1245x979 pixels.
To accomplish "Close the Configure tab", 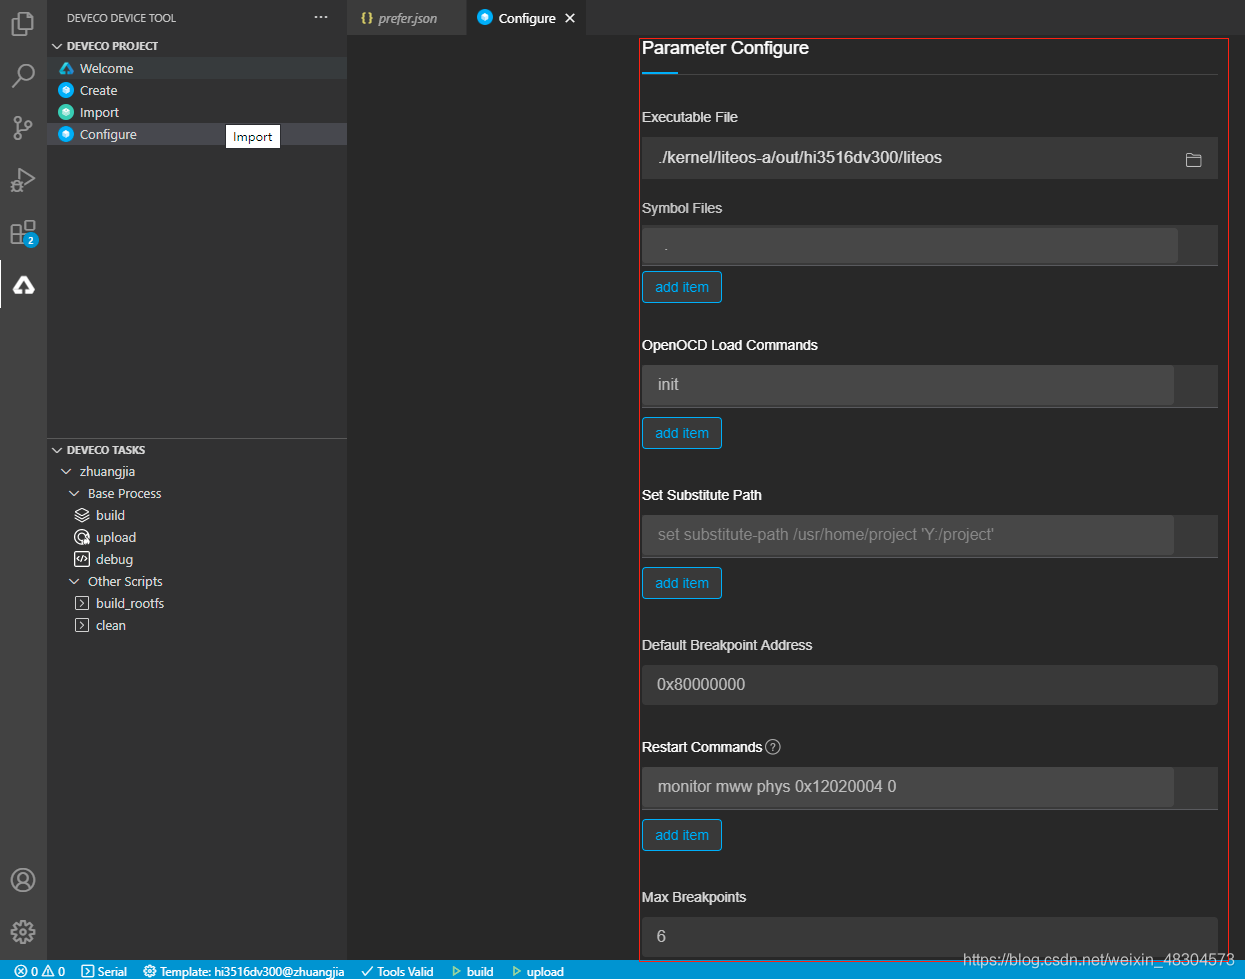I will coord(570,18).
